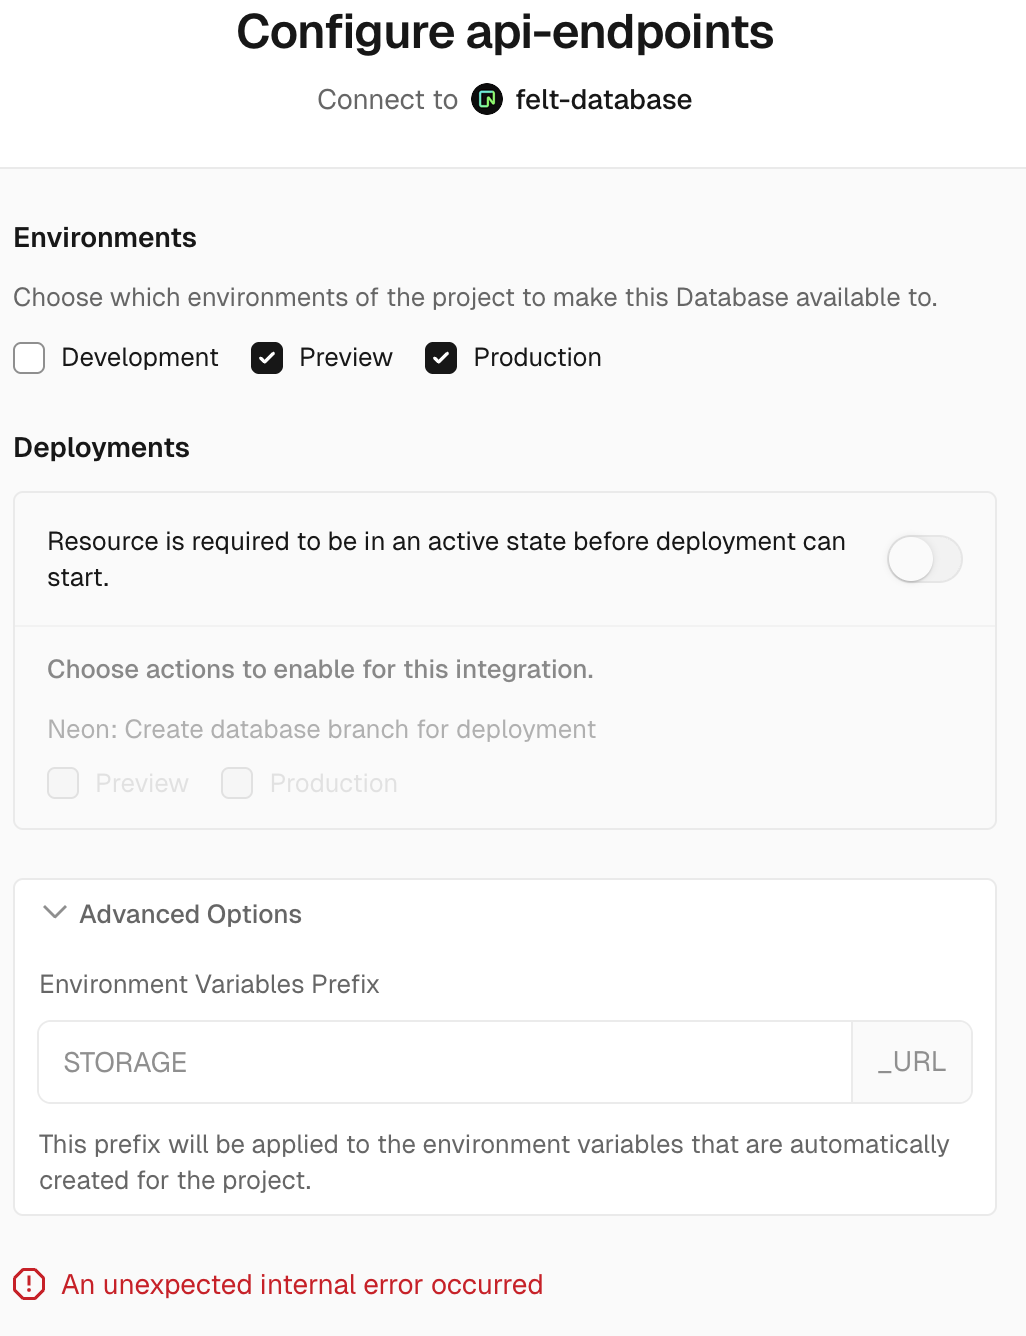Tick the Neon branch Production checkbox
The height and width of the screenshot is (1336, 1026).
237,783
